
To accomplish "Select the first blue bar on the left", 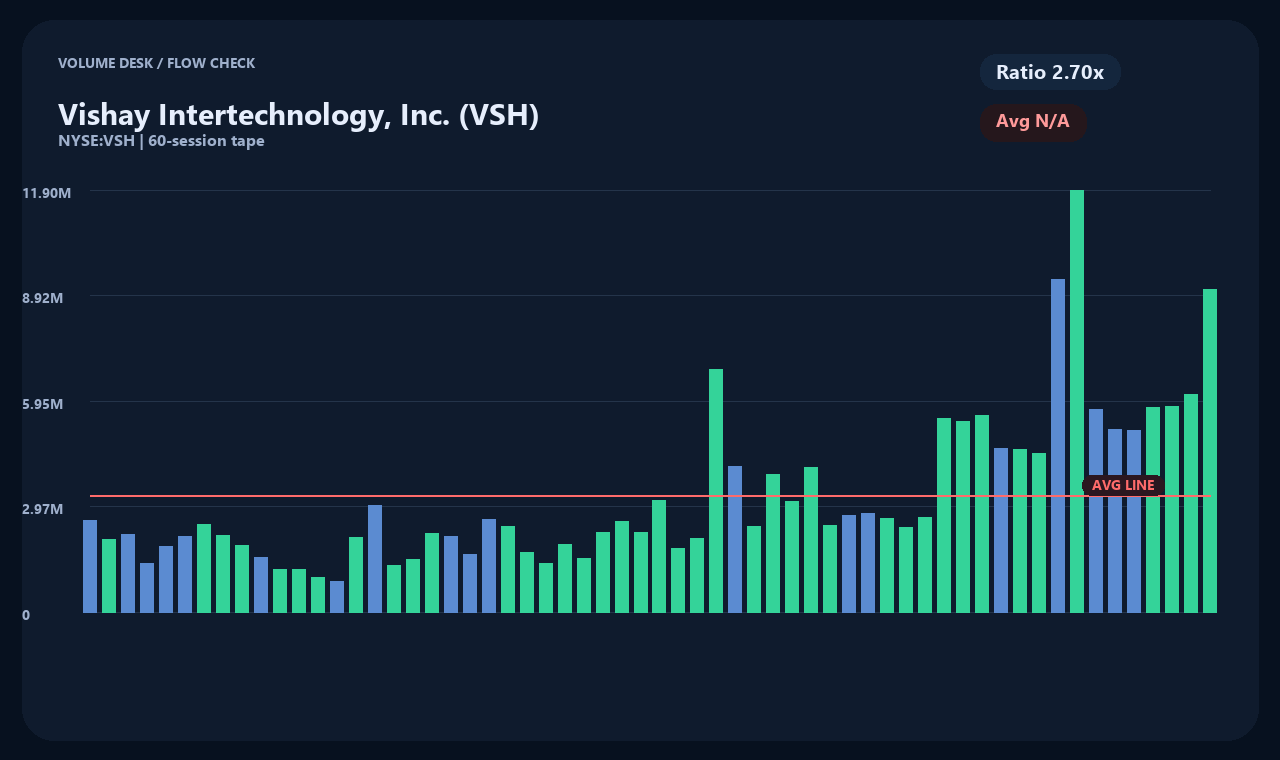I will point(90,566).
